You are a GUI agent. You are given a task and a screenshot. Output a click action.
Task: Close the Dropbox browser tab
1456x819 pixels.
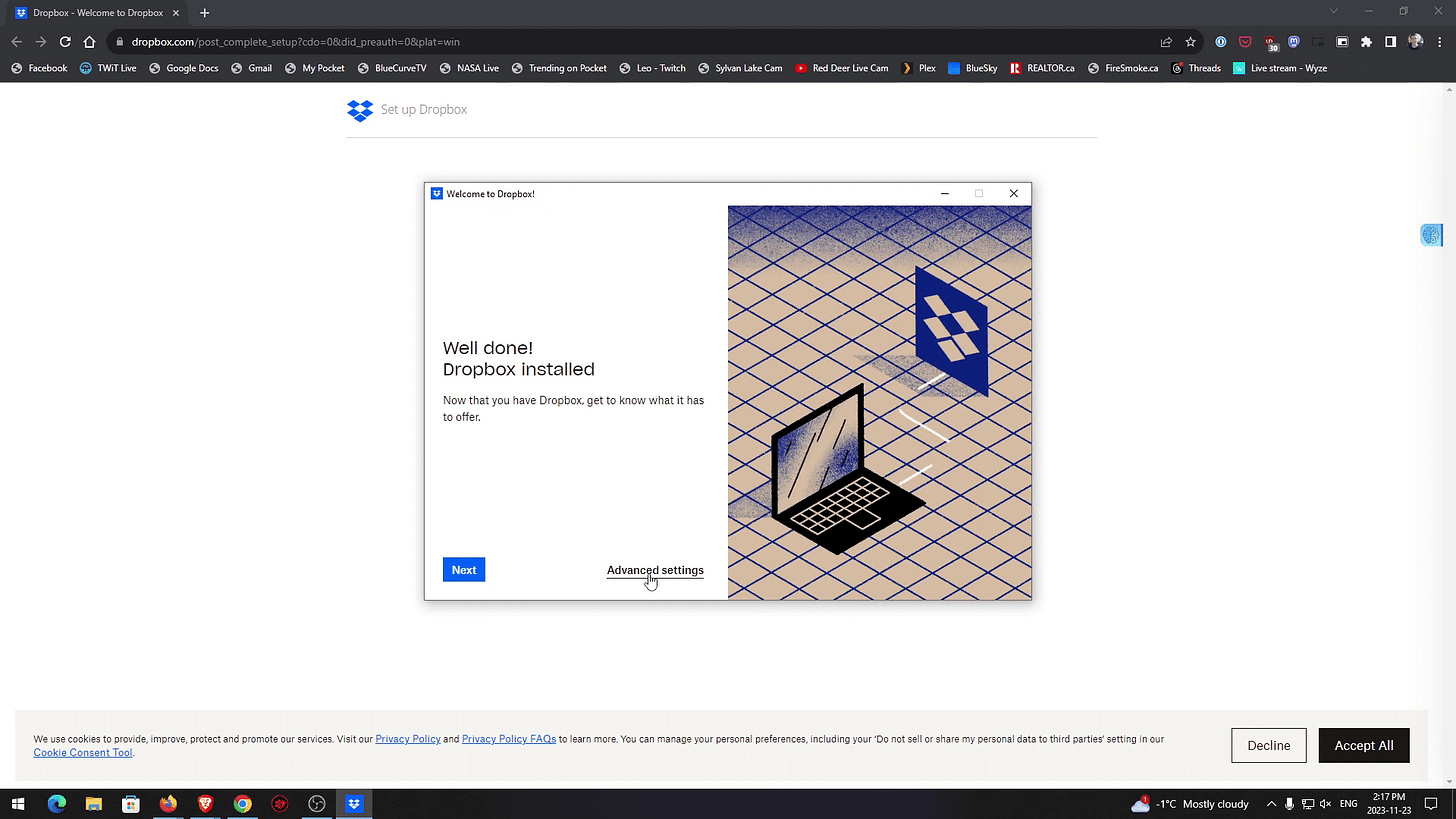[x=177, y=13]
